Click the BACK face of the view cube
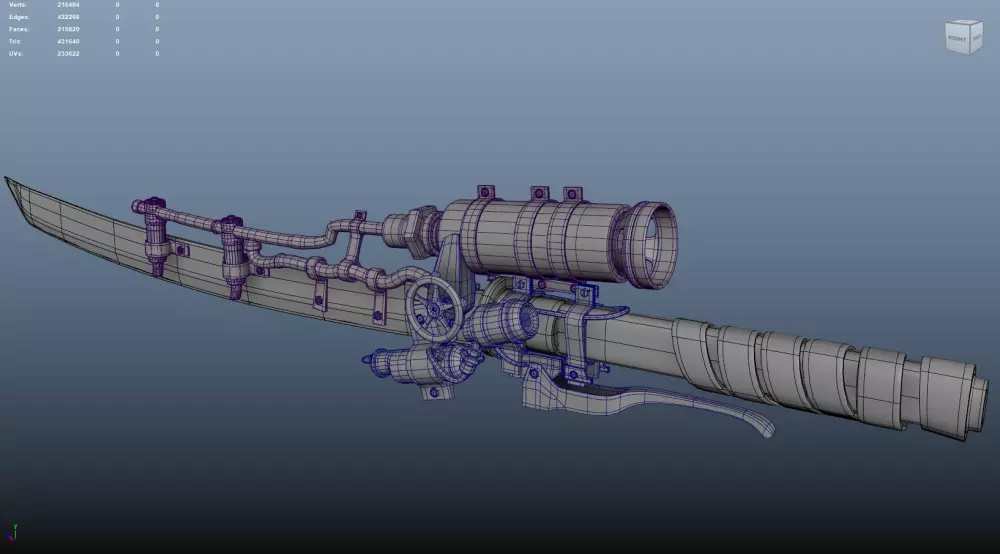Screen dimensions: 1000x554 point(976,38)
